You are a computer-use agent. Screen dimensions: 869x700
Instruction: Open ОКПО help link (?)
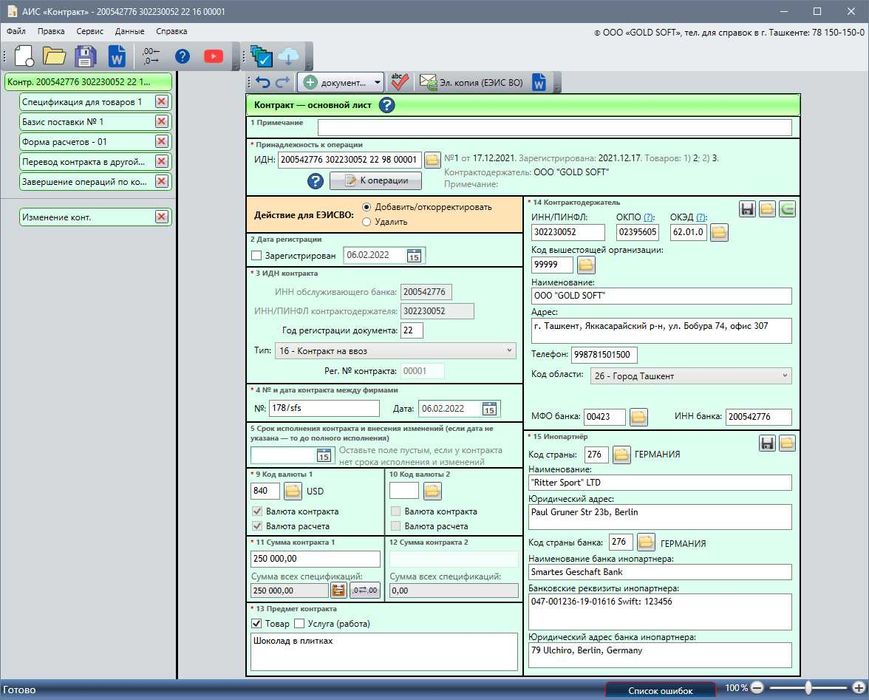pyautogui.click(x=648, y=217)
